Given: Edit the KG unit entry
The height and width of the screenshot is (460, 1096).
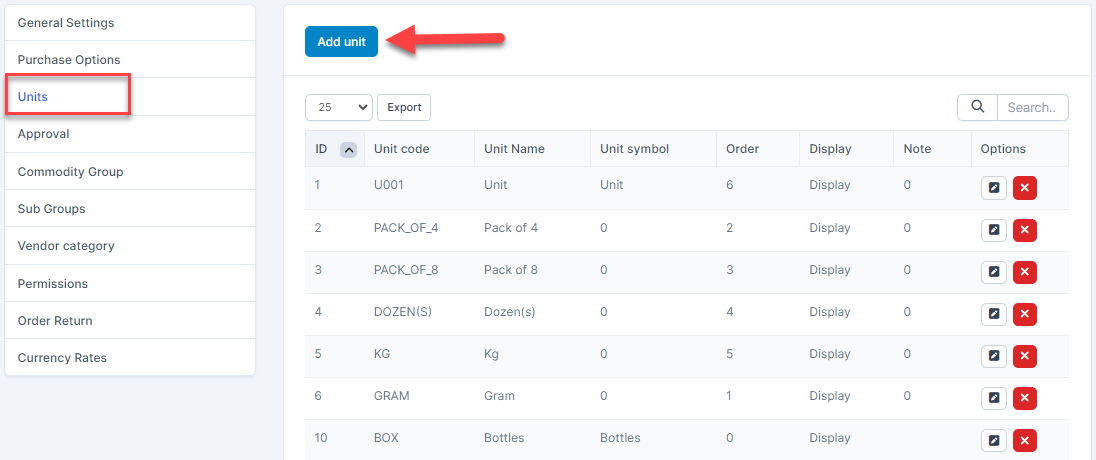Looking at the screenshot, I should [993, 356].
